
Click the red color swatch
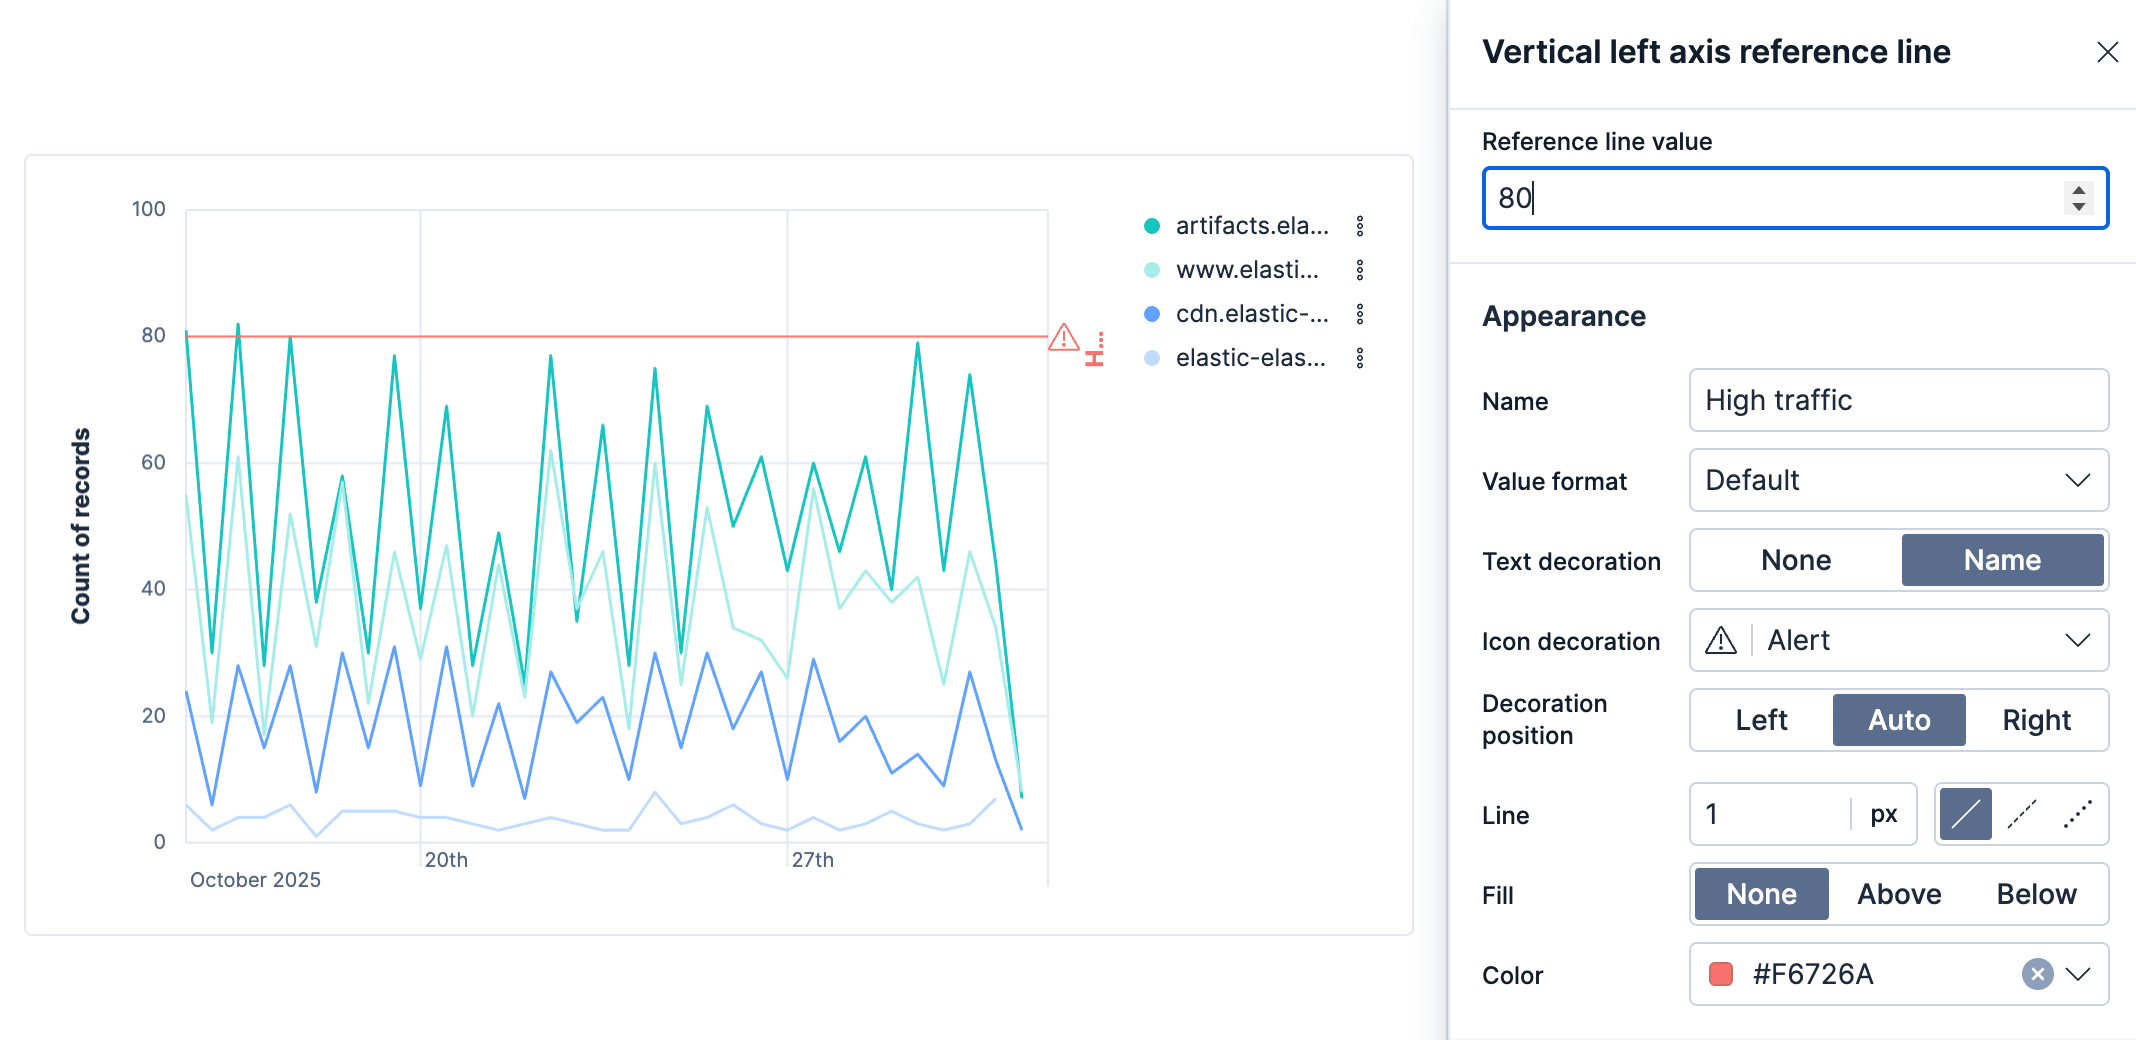[x=1720, y=975]
